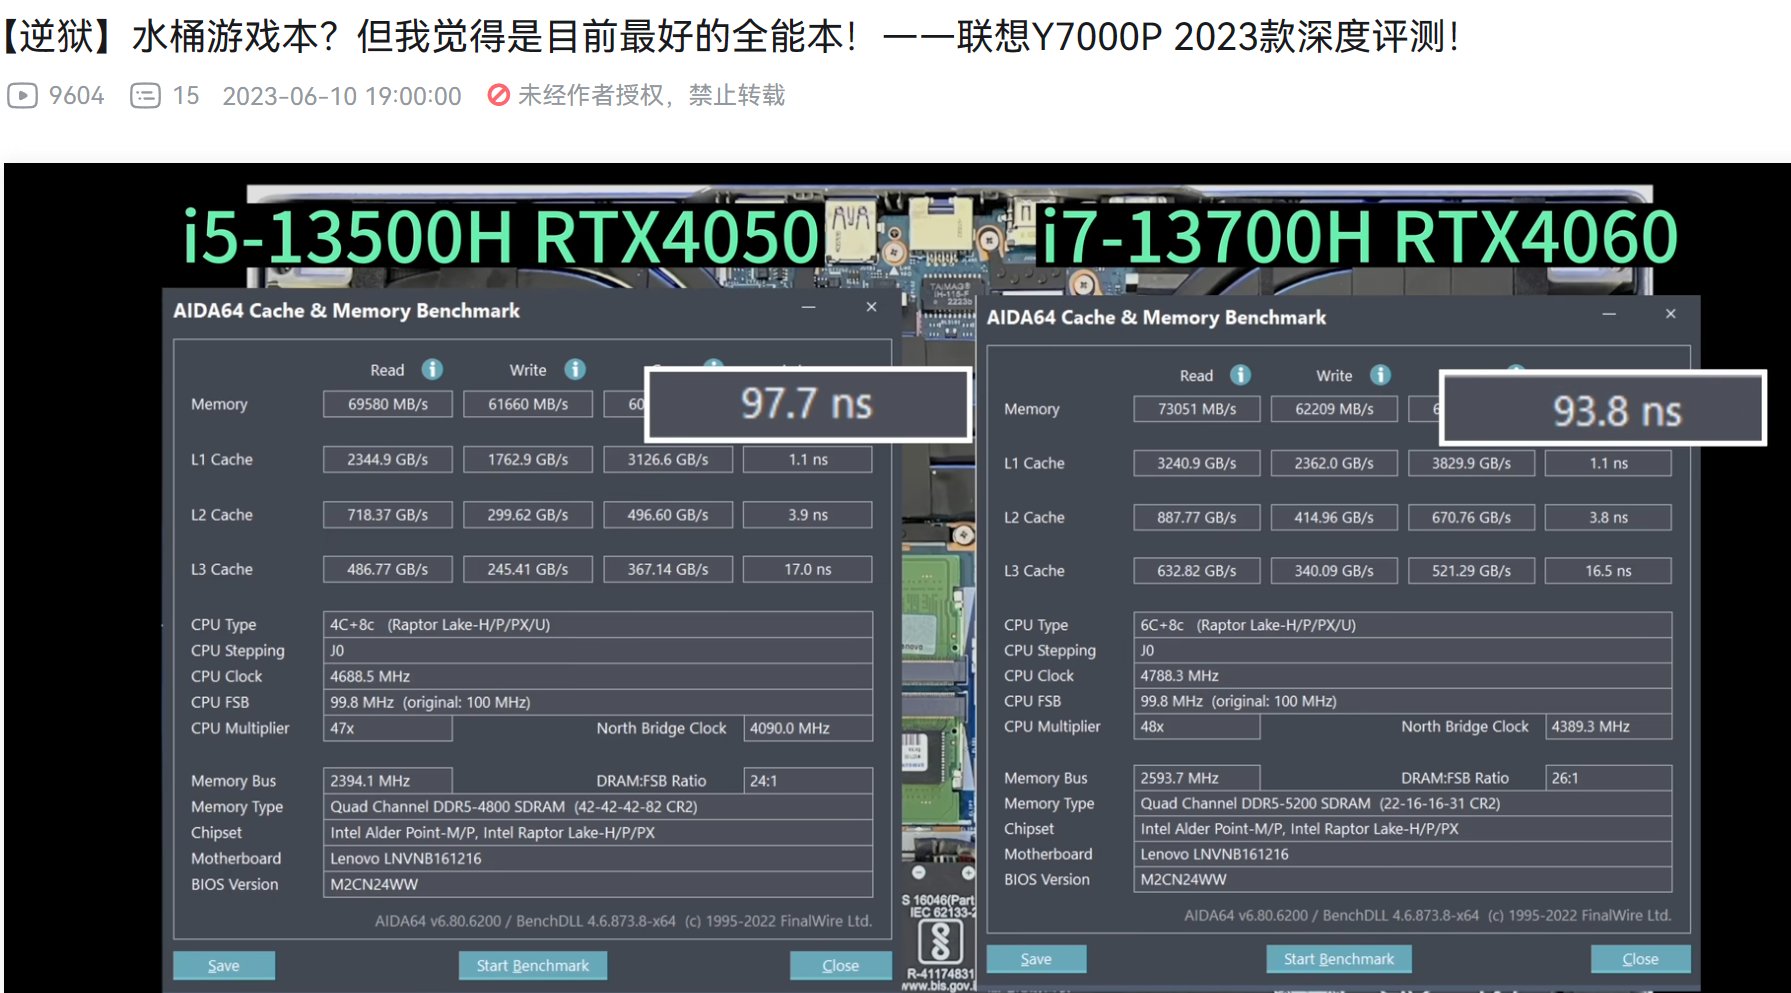Select L2 cache write 299.62 GB/s
1791x993 pixels.
(x=528, y=514)
